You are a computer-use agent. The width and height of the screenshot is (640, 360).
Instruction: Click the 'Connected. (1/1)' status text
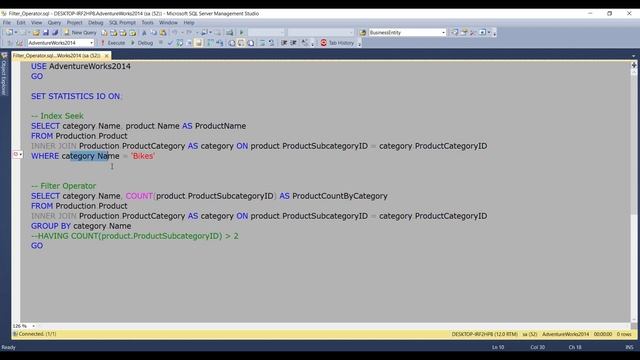click(x=38, y=334)
